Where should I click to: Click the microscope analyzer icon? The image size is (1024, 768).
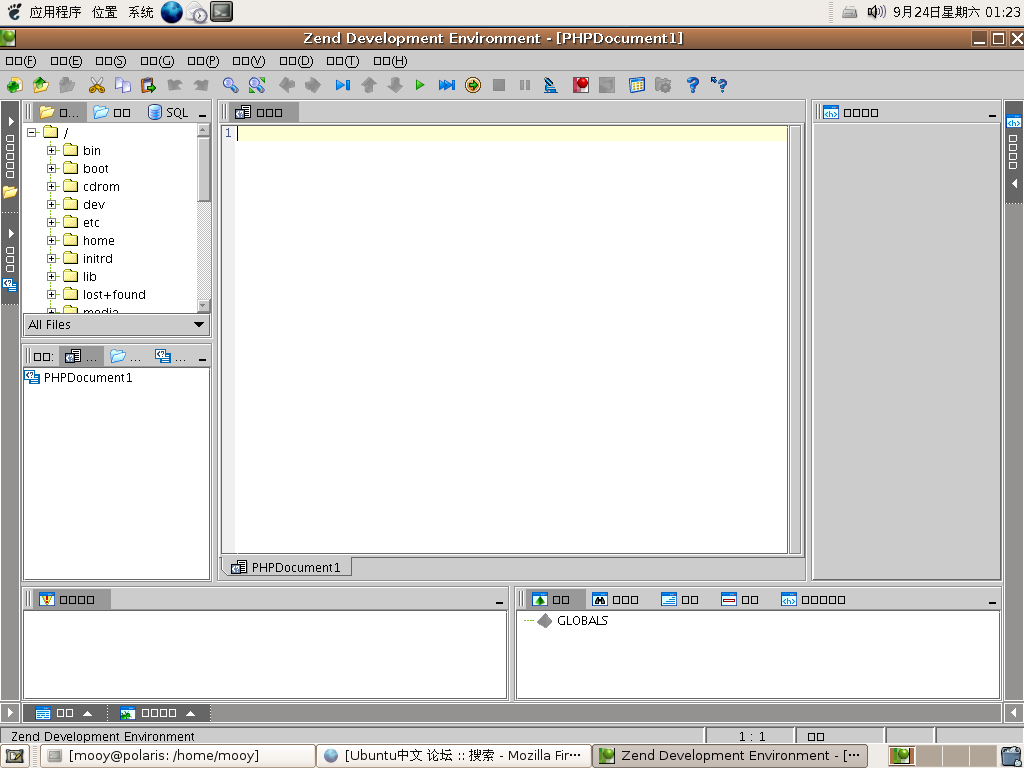[551, 85]
